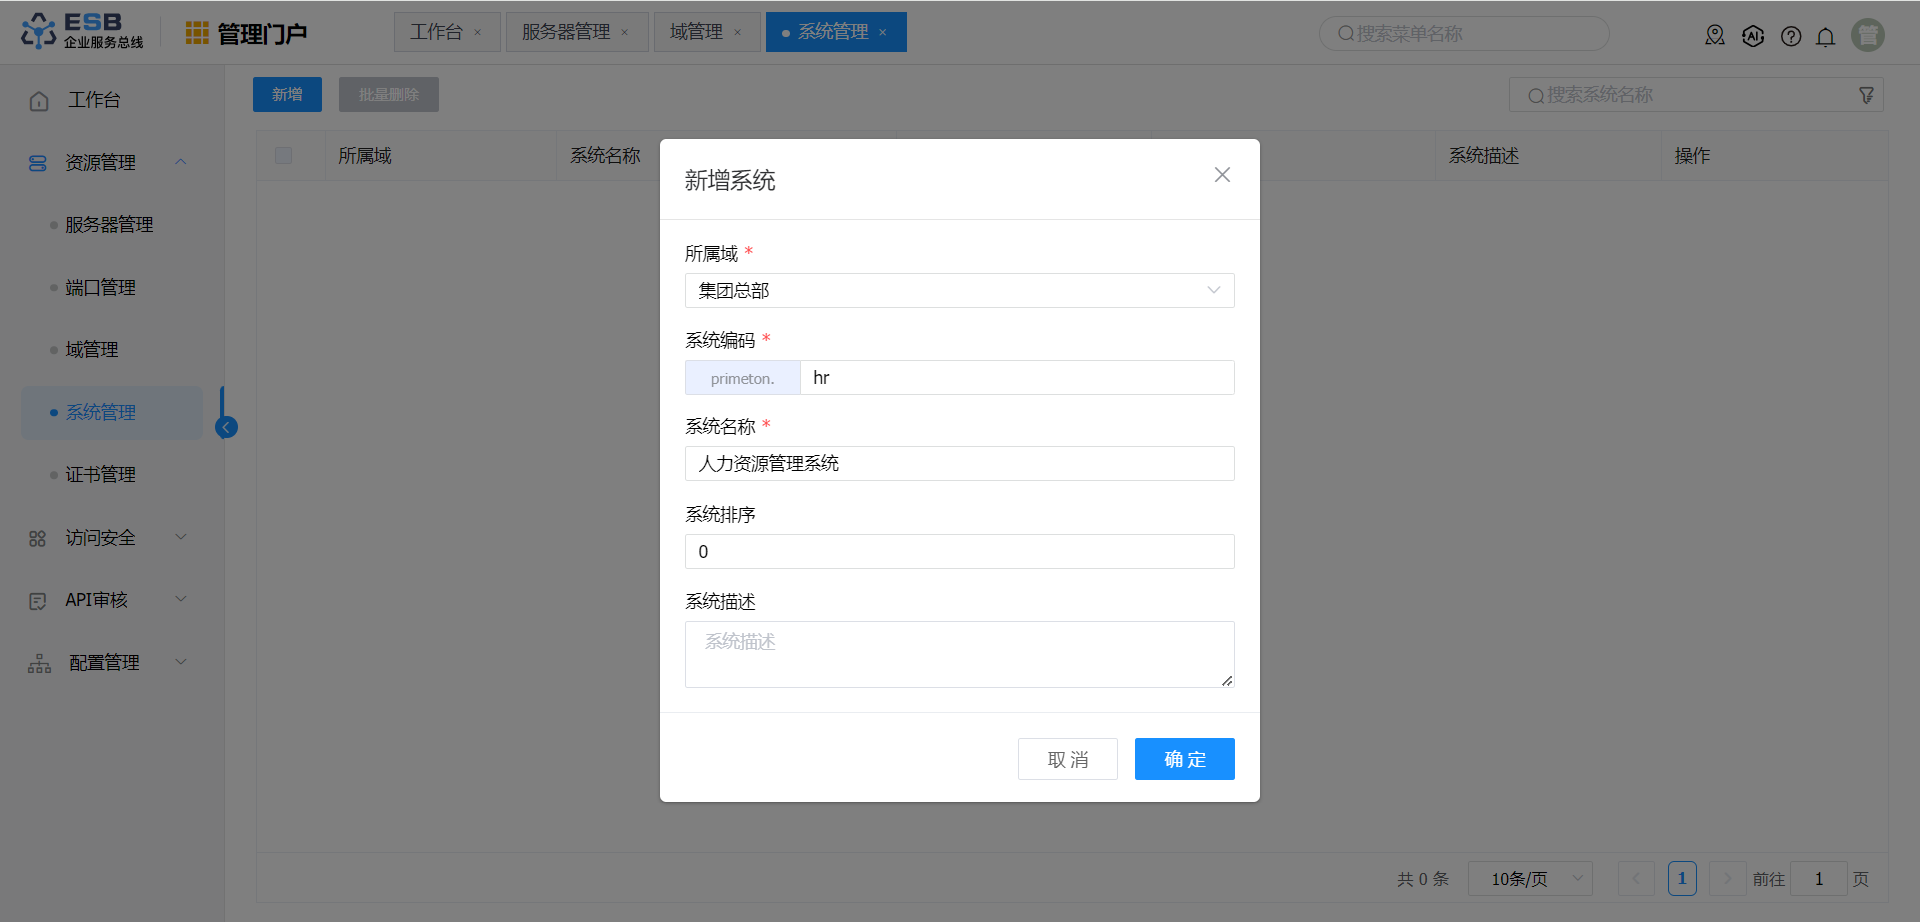Click the AI assistant hexagon icon
Image resolution: width=1920 pixels, height=922 pixels.
coord(1753,37)
